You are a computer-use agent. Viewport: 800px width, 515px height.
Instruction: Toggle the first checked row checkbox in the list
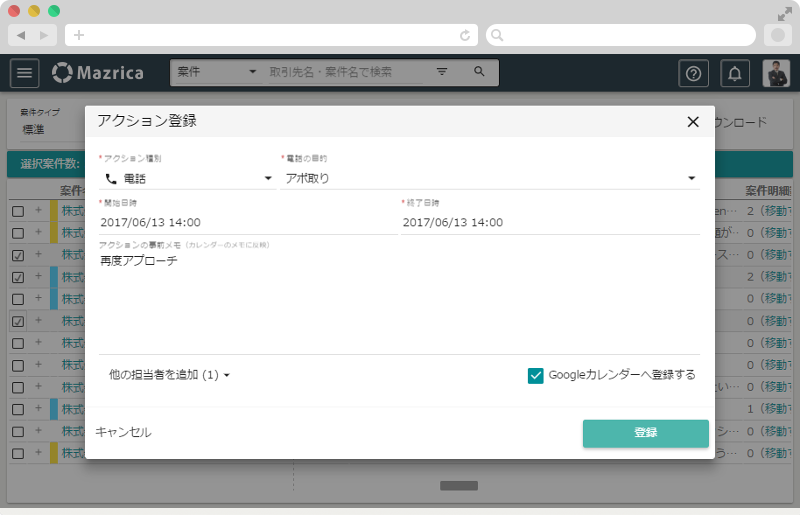point(18,255)
